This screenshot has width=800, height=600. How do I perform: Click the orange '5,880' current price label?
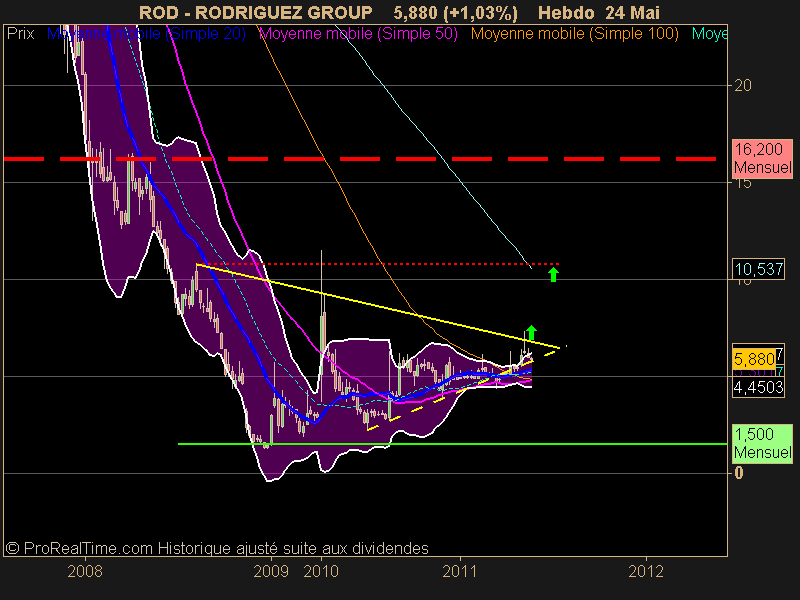pyautogui.click(x=754, y=359)
